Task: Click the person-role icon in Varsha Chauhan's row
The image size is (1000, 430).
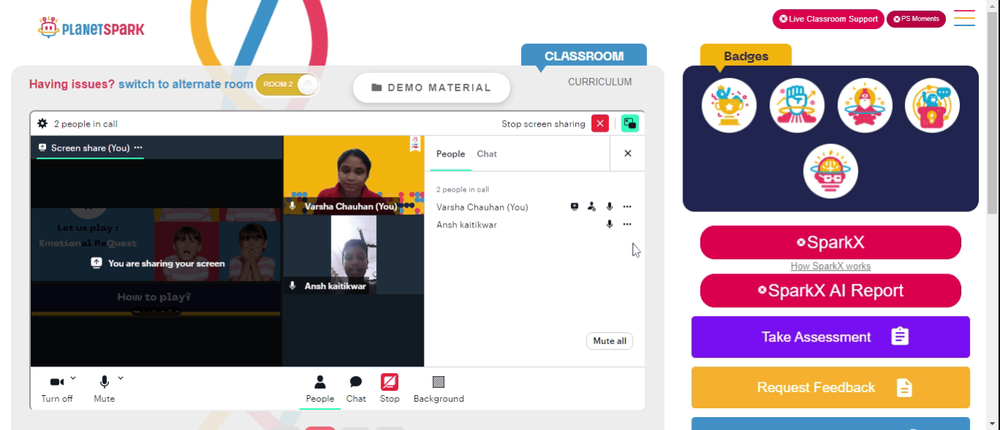Action: point(592,207)
